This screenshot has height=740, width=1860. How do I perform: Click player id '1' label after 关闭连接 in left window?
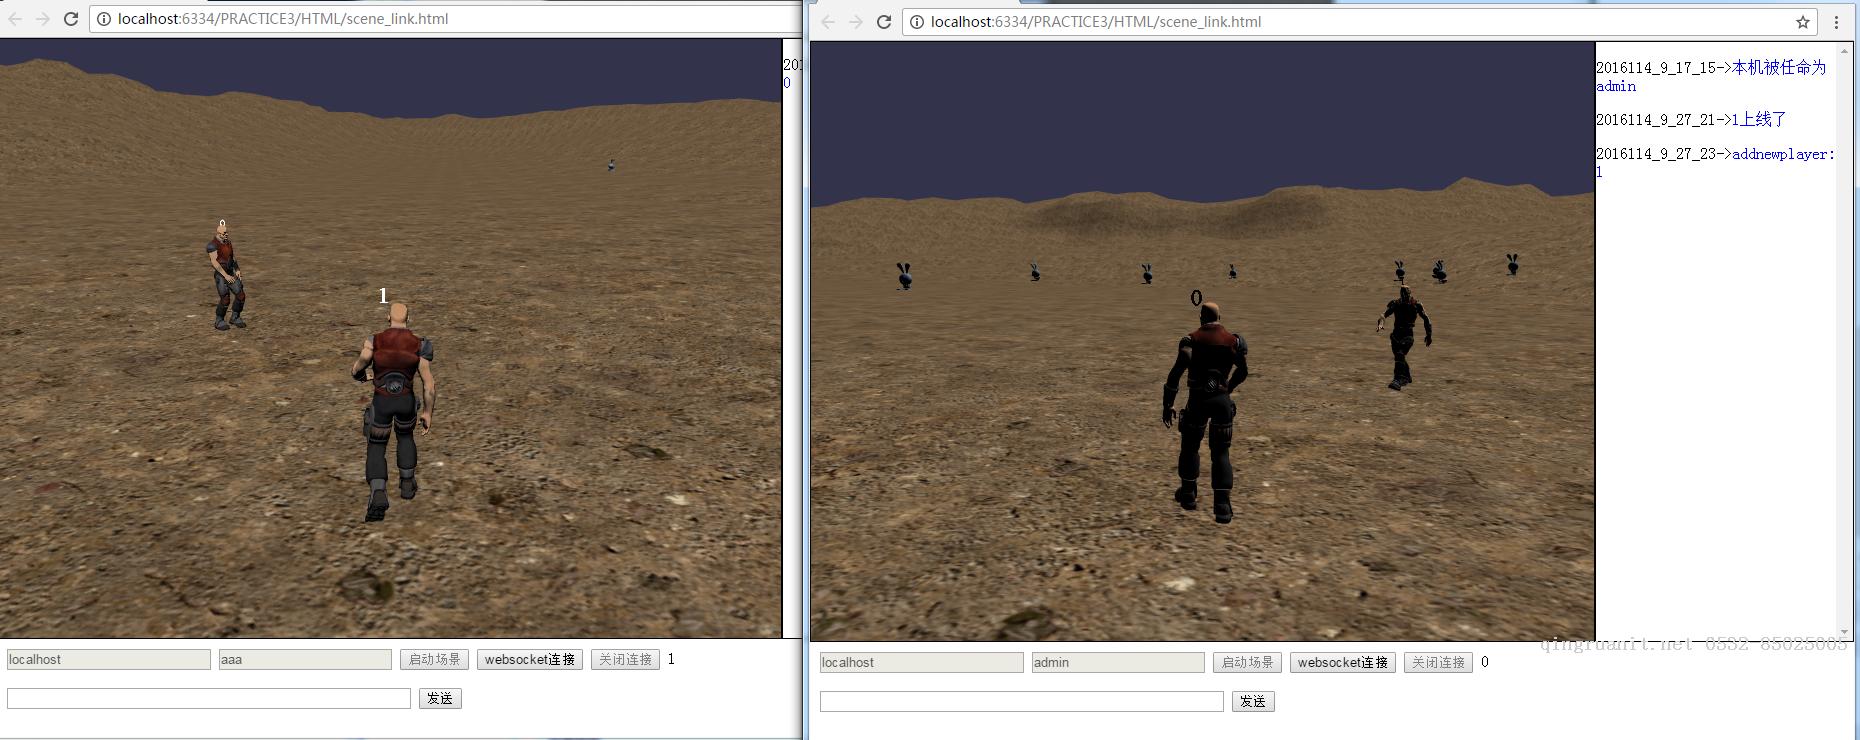coord(671,659)
